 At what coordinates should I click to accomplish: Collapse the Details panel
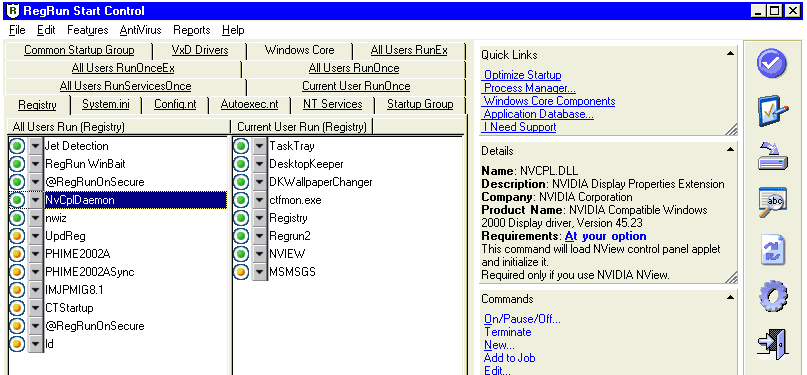pyautogui.click(x=730, y=150)
